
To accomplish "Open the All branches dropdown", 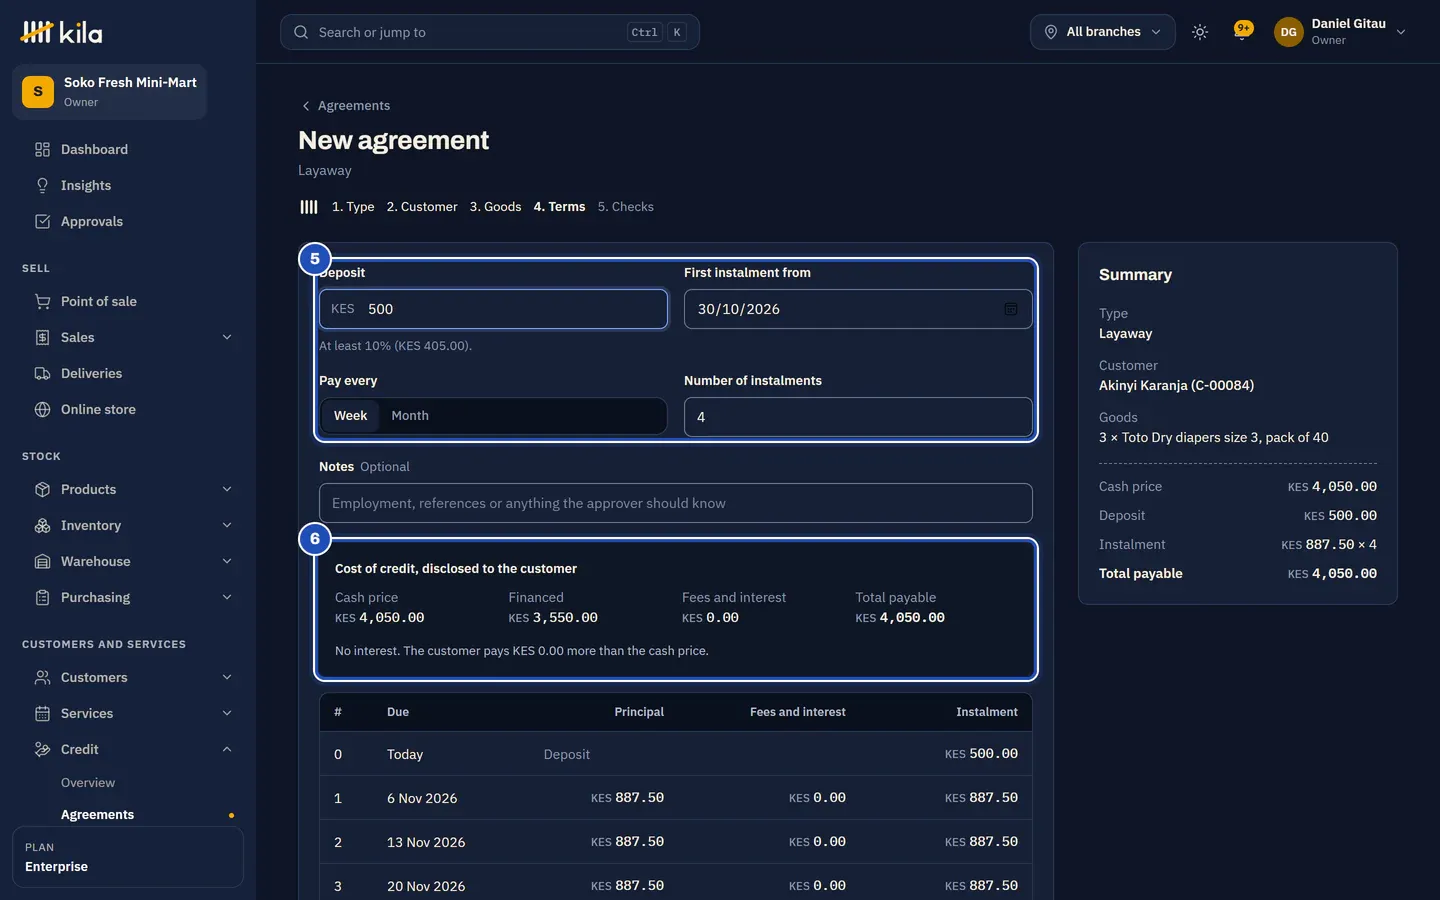I will pos(1103,32).
